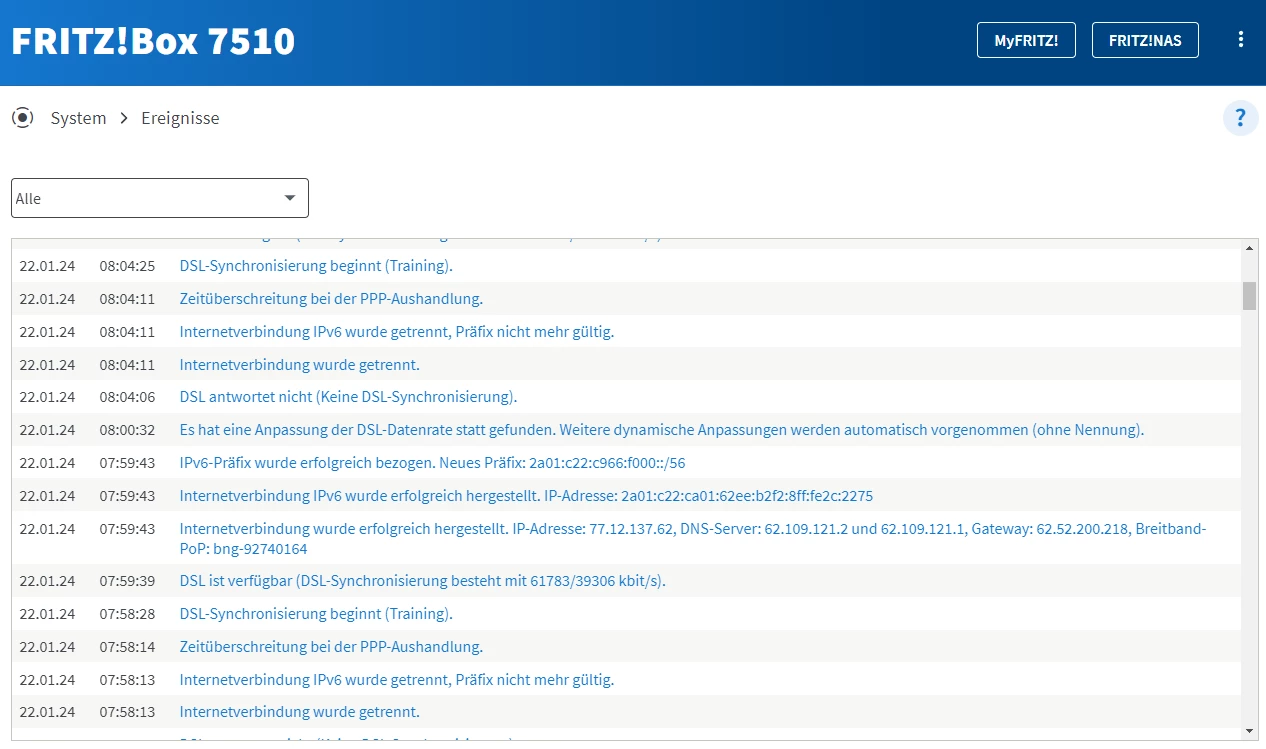The height and width of the screenshot is (749, 1266).
Task: Open 07:58:13 Internetverbindung wurde getrennt entry
Action: click(x=300, y=712)
